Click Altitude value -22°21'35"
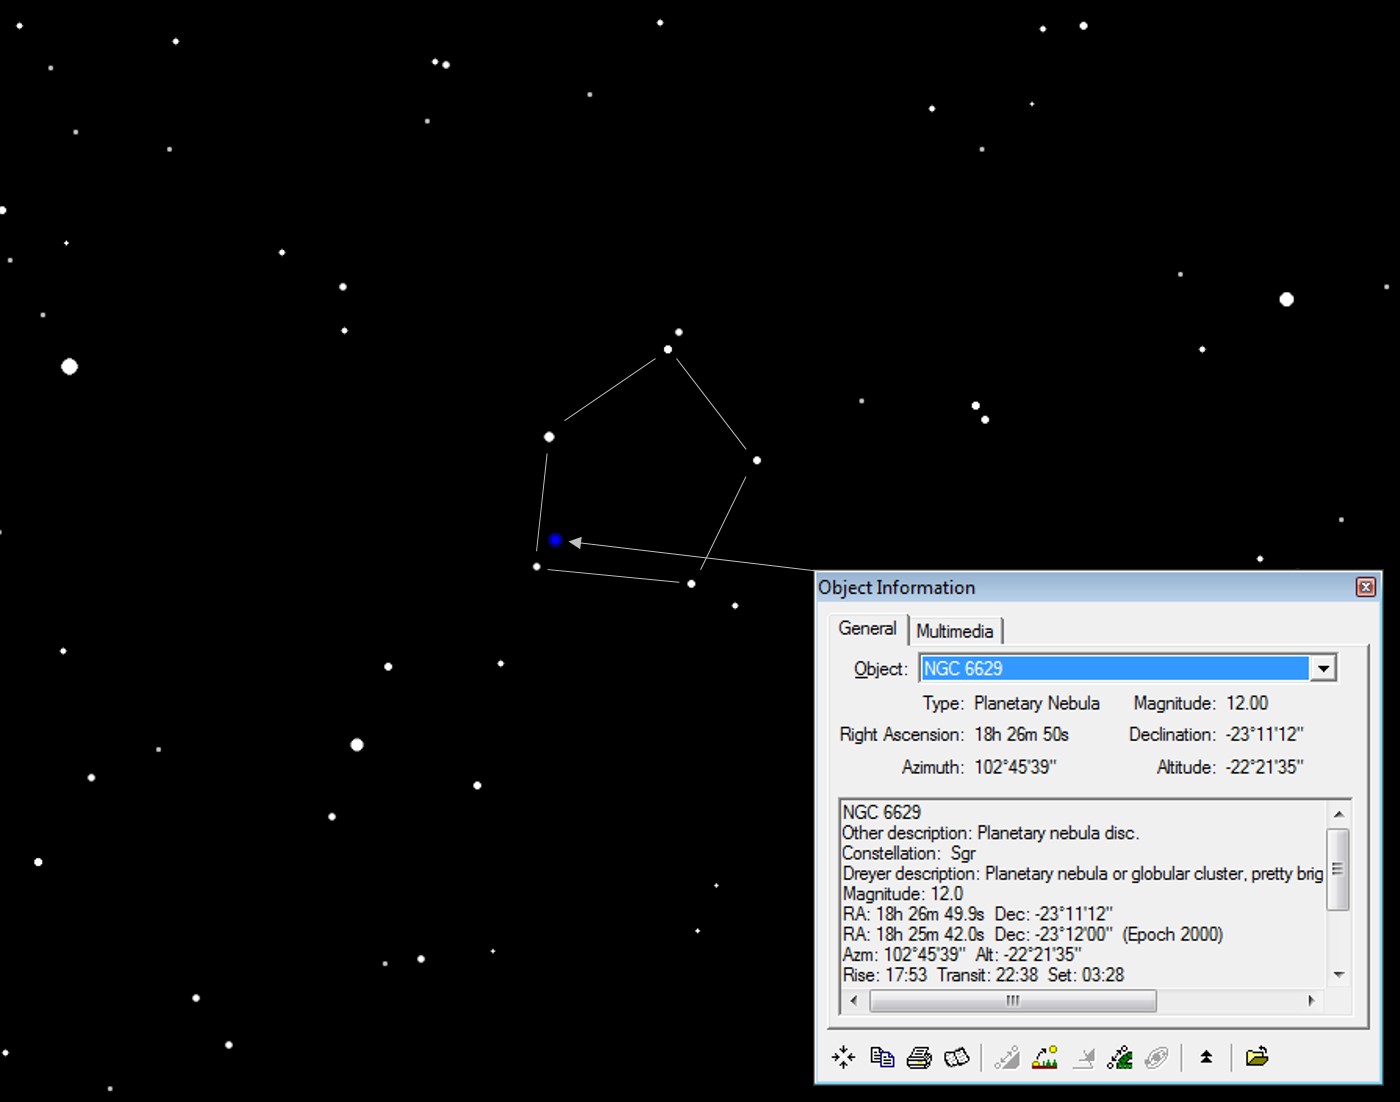The height and width of the screenshot is (1102, 1400). click(x=1264, y=767)
